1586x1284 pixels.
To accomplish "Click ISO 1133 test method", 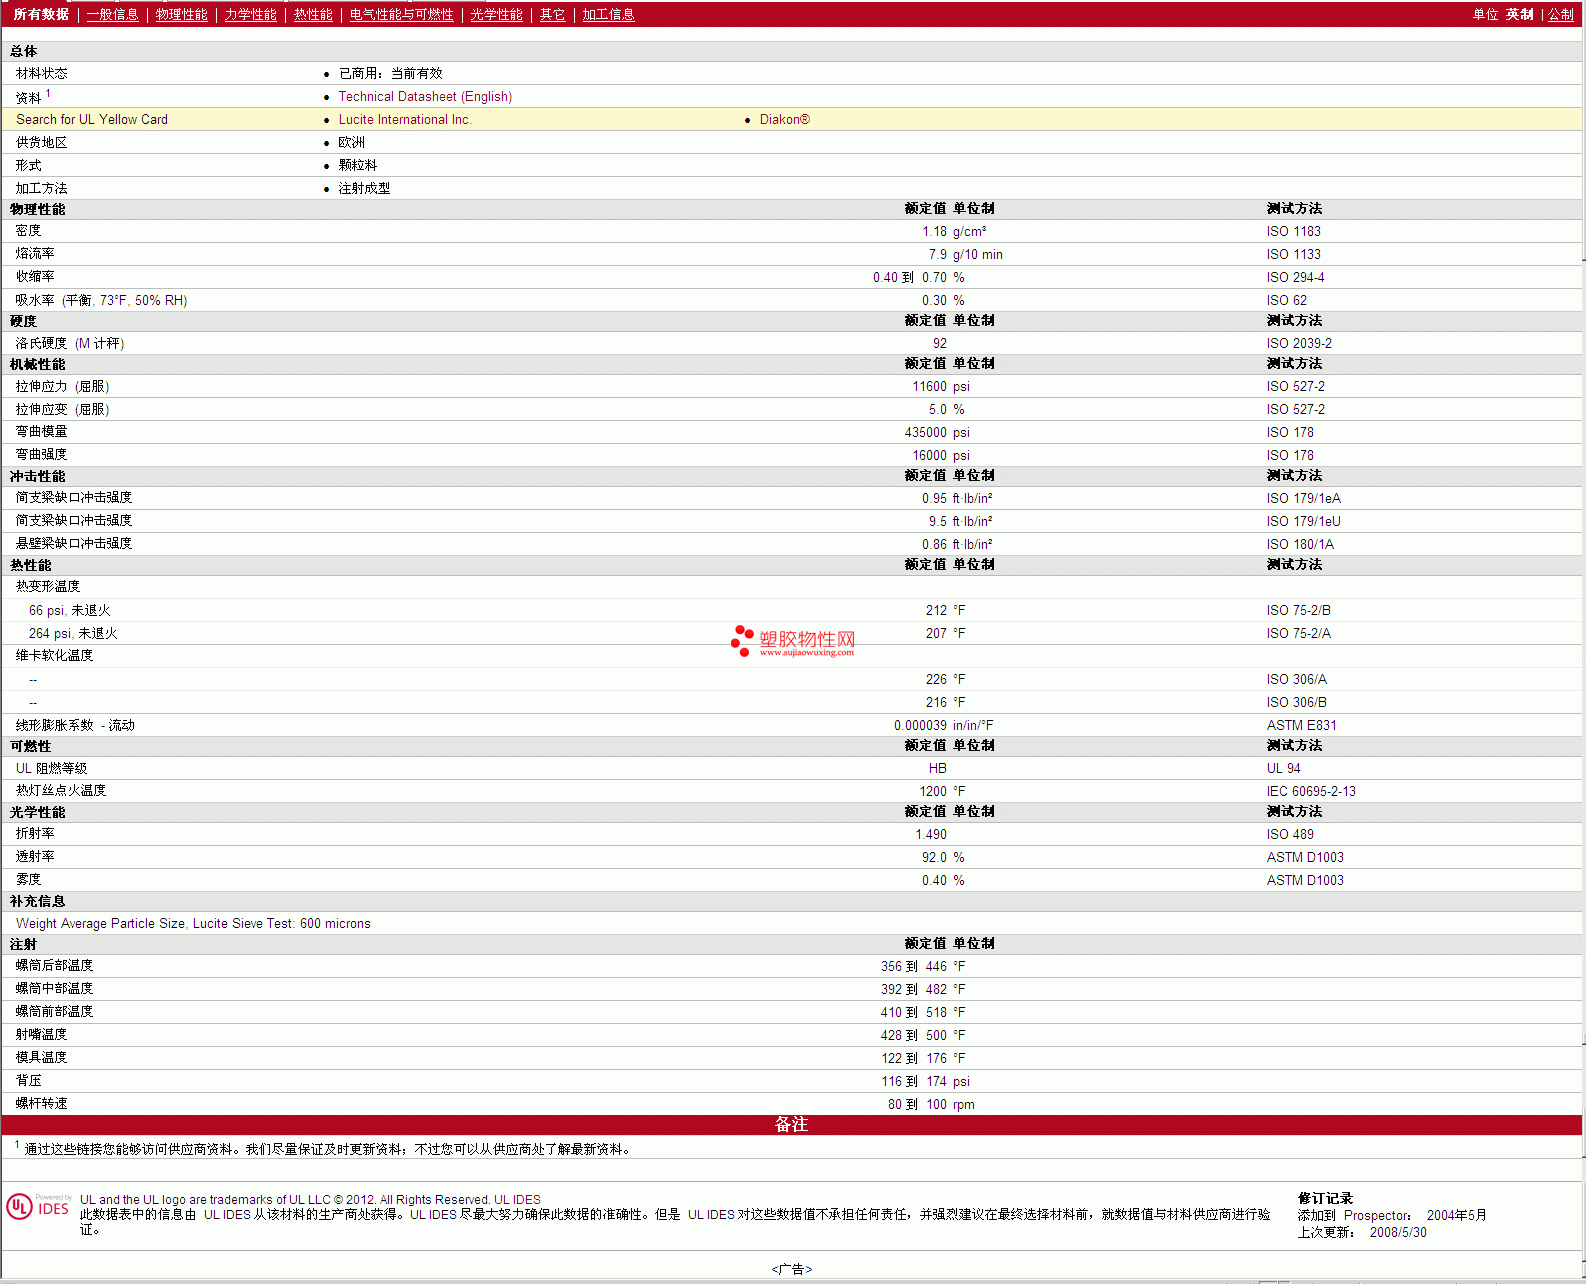I will (x=1293, y=255).
